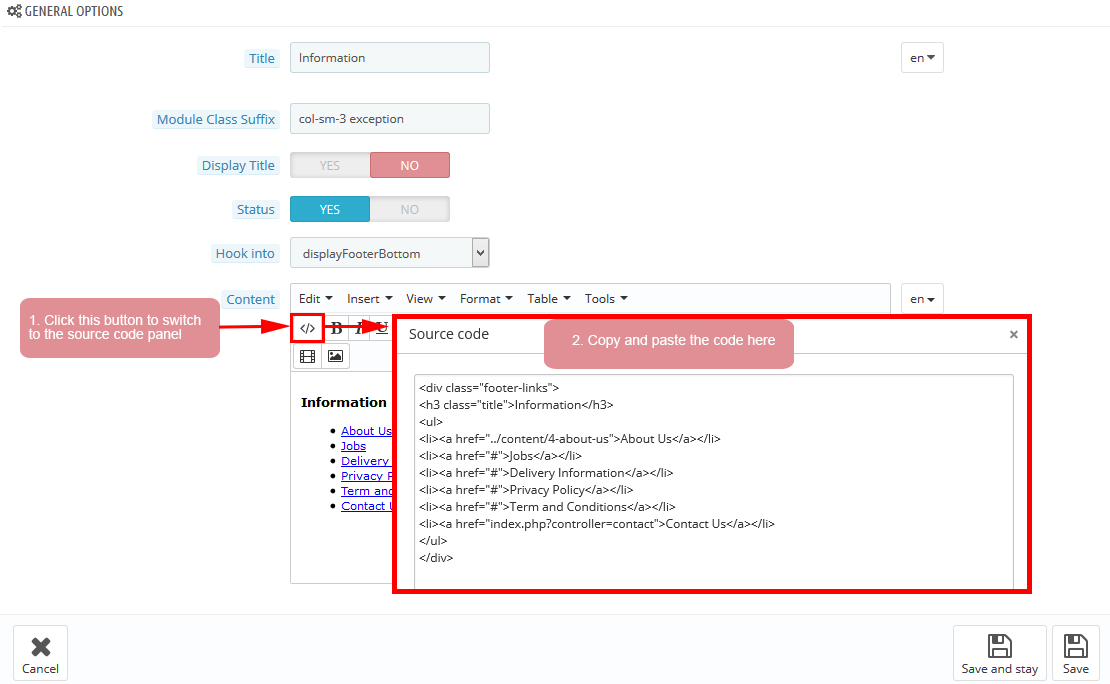The image size is (1110, 684).
Task: Open the About Us link in preview
Action: [366, 431]
